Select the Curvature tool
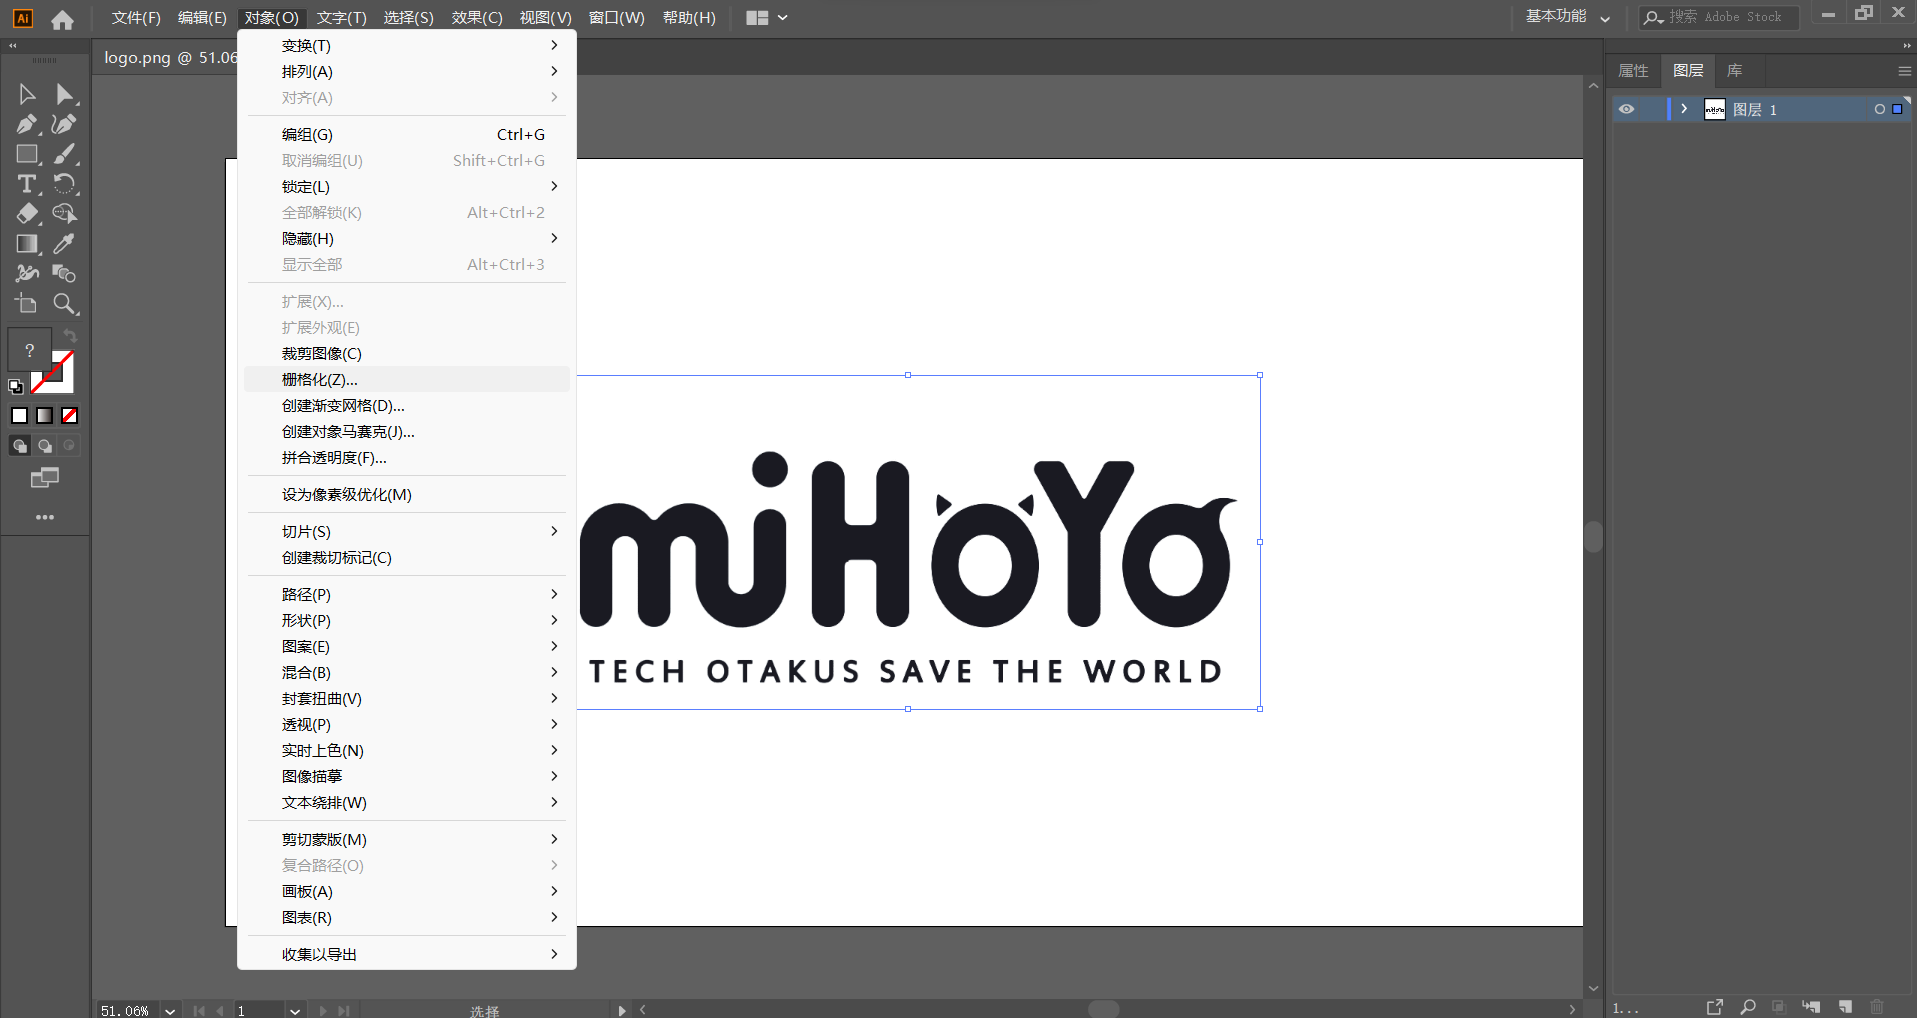 coord(65,124)
